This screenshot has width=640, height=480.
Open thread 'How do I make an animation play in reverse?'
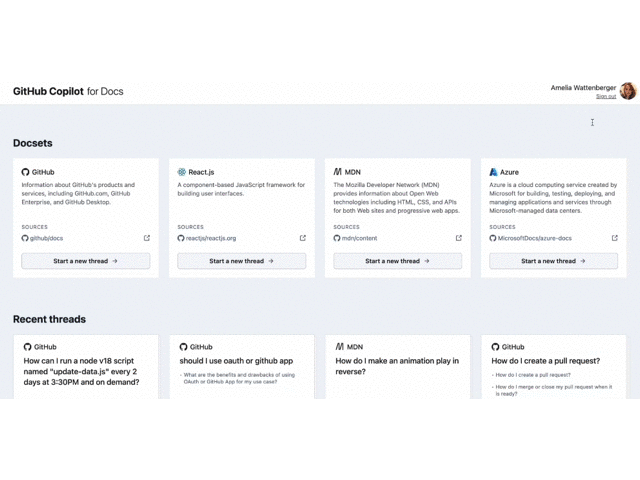click(x=397, y=366)
